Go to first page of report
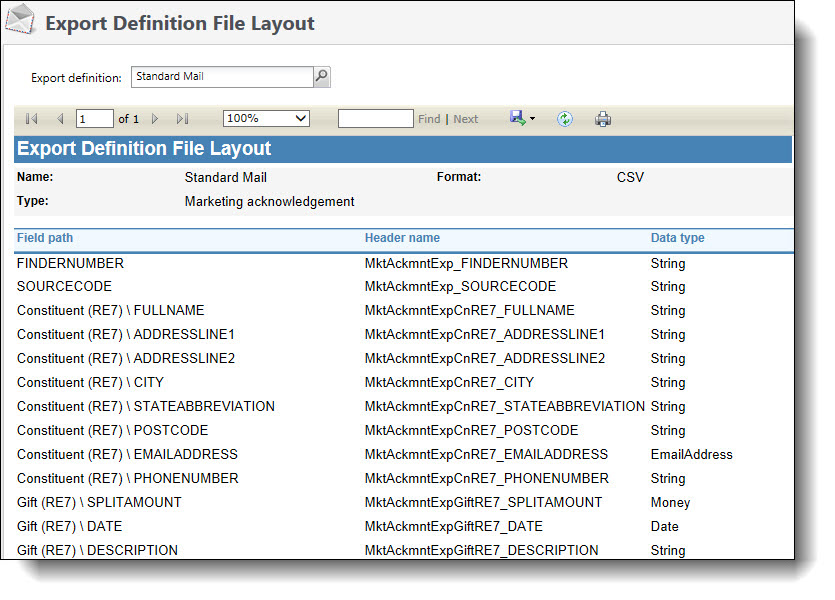The height and width of the screenshot is (600, 835). pyautogui.click(x=32, y=119)
